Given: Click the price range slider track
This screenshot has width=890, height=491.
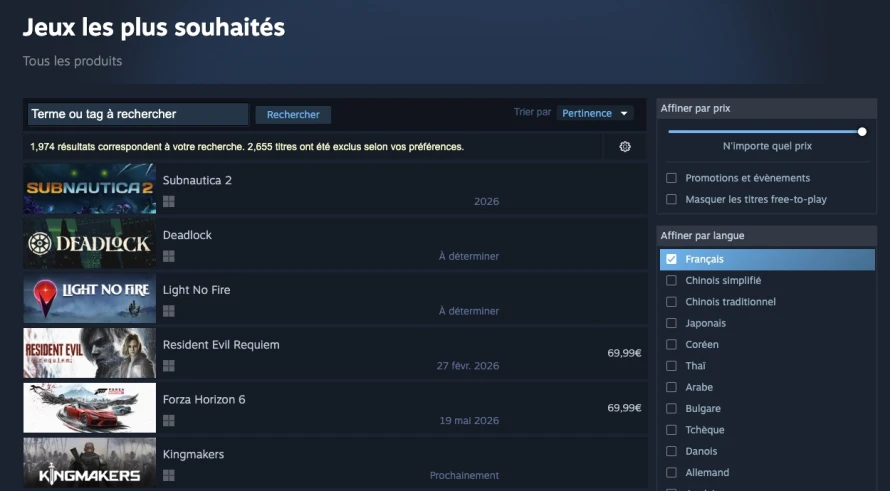Looking at the screenshot, I should click(765, 132).
